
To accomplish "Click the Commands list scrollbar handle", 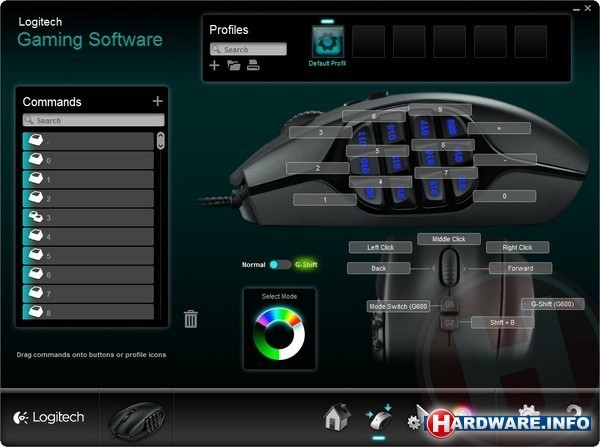I will pos(161,140).
